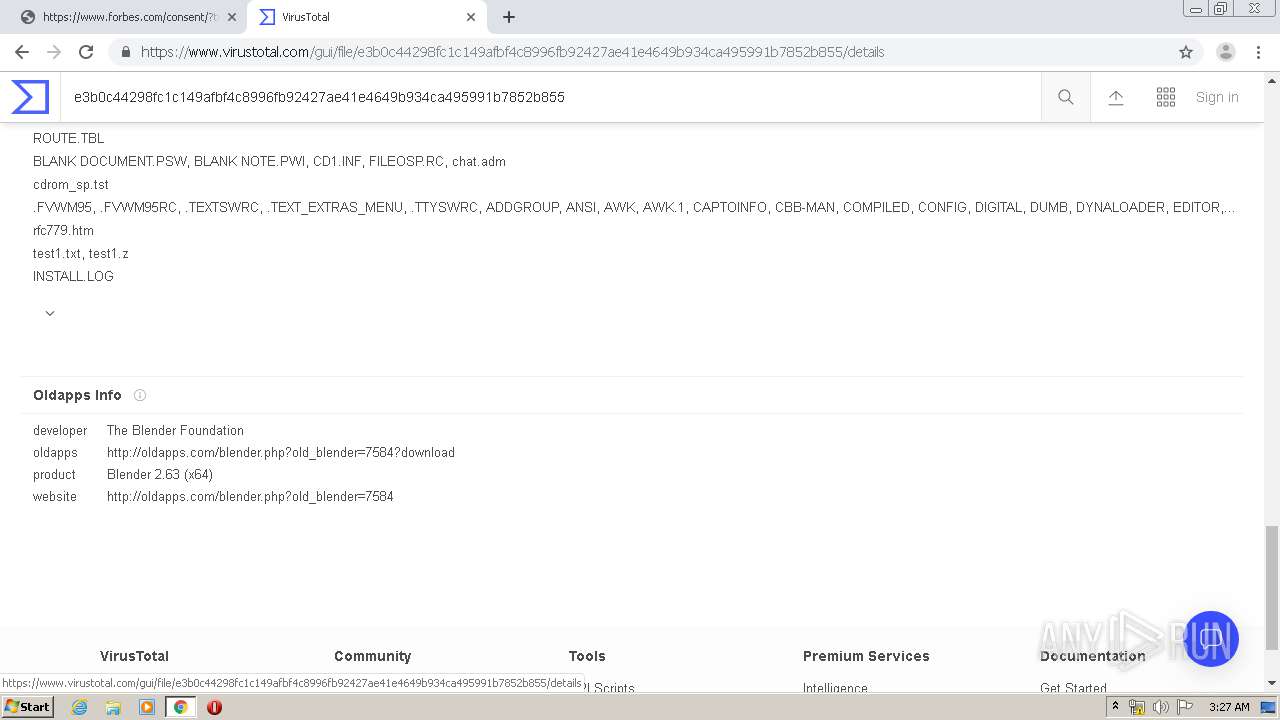1280x720 pixels.
Task: Click the vertical scrollbar thumb
Action: click(1272, 588)
